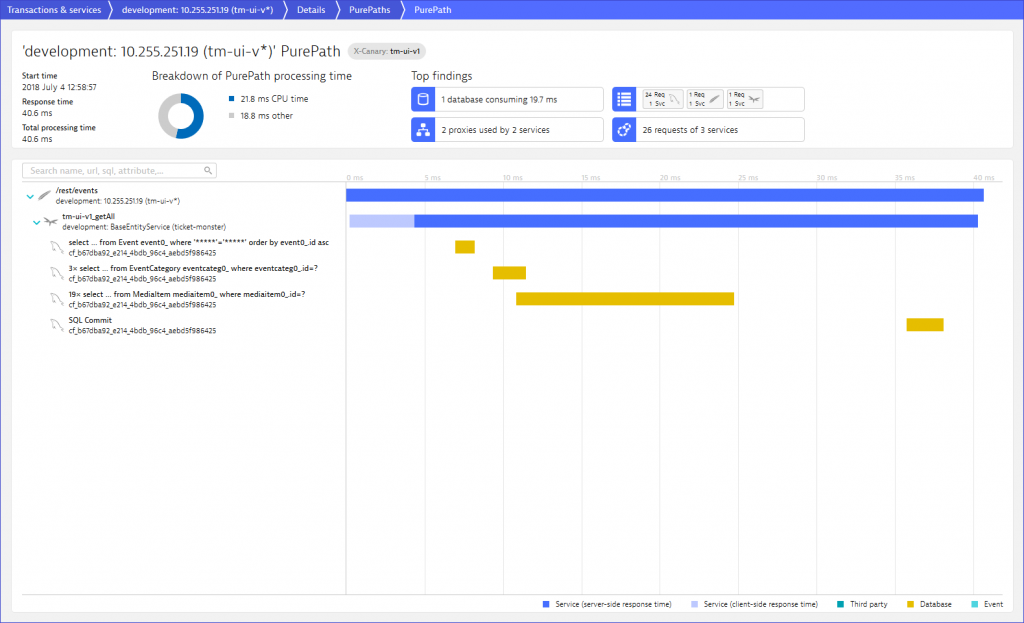Select the 24 Req 1 Svc chip
Viewport: 1024px width, 623px height.
tap(661, 99)
